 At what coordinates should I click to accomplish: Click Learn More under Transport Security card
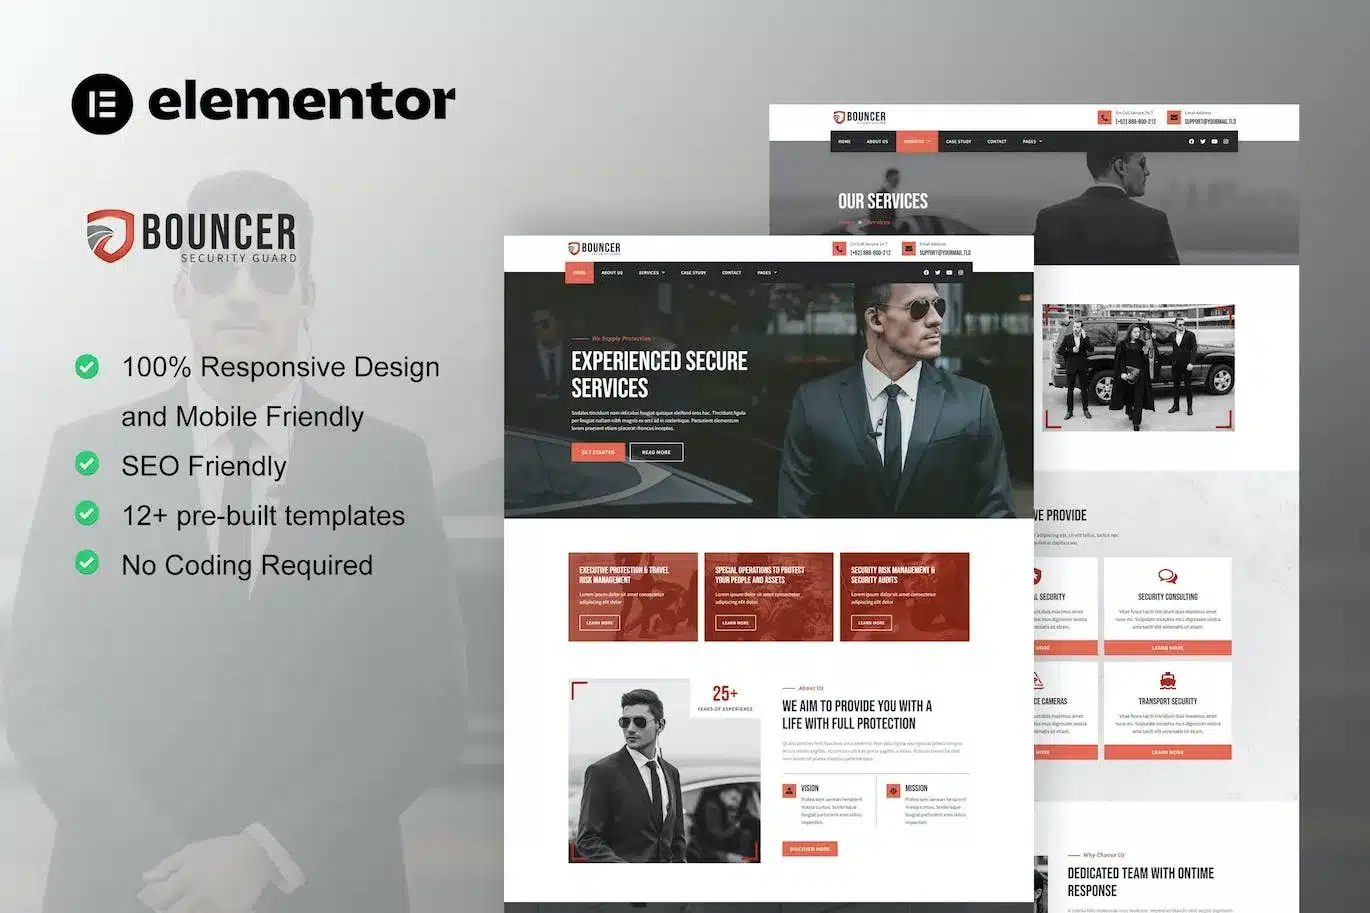click(x=1167, y=752)
